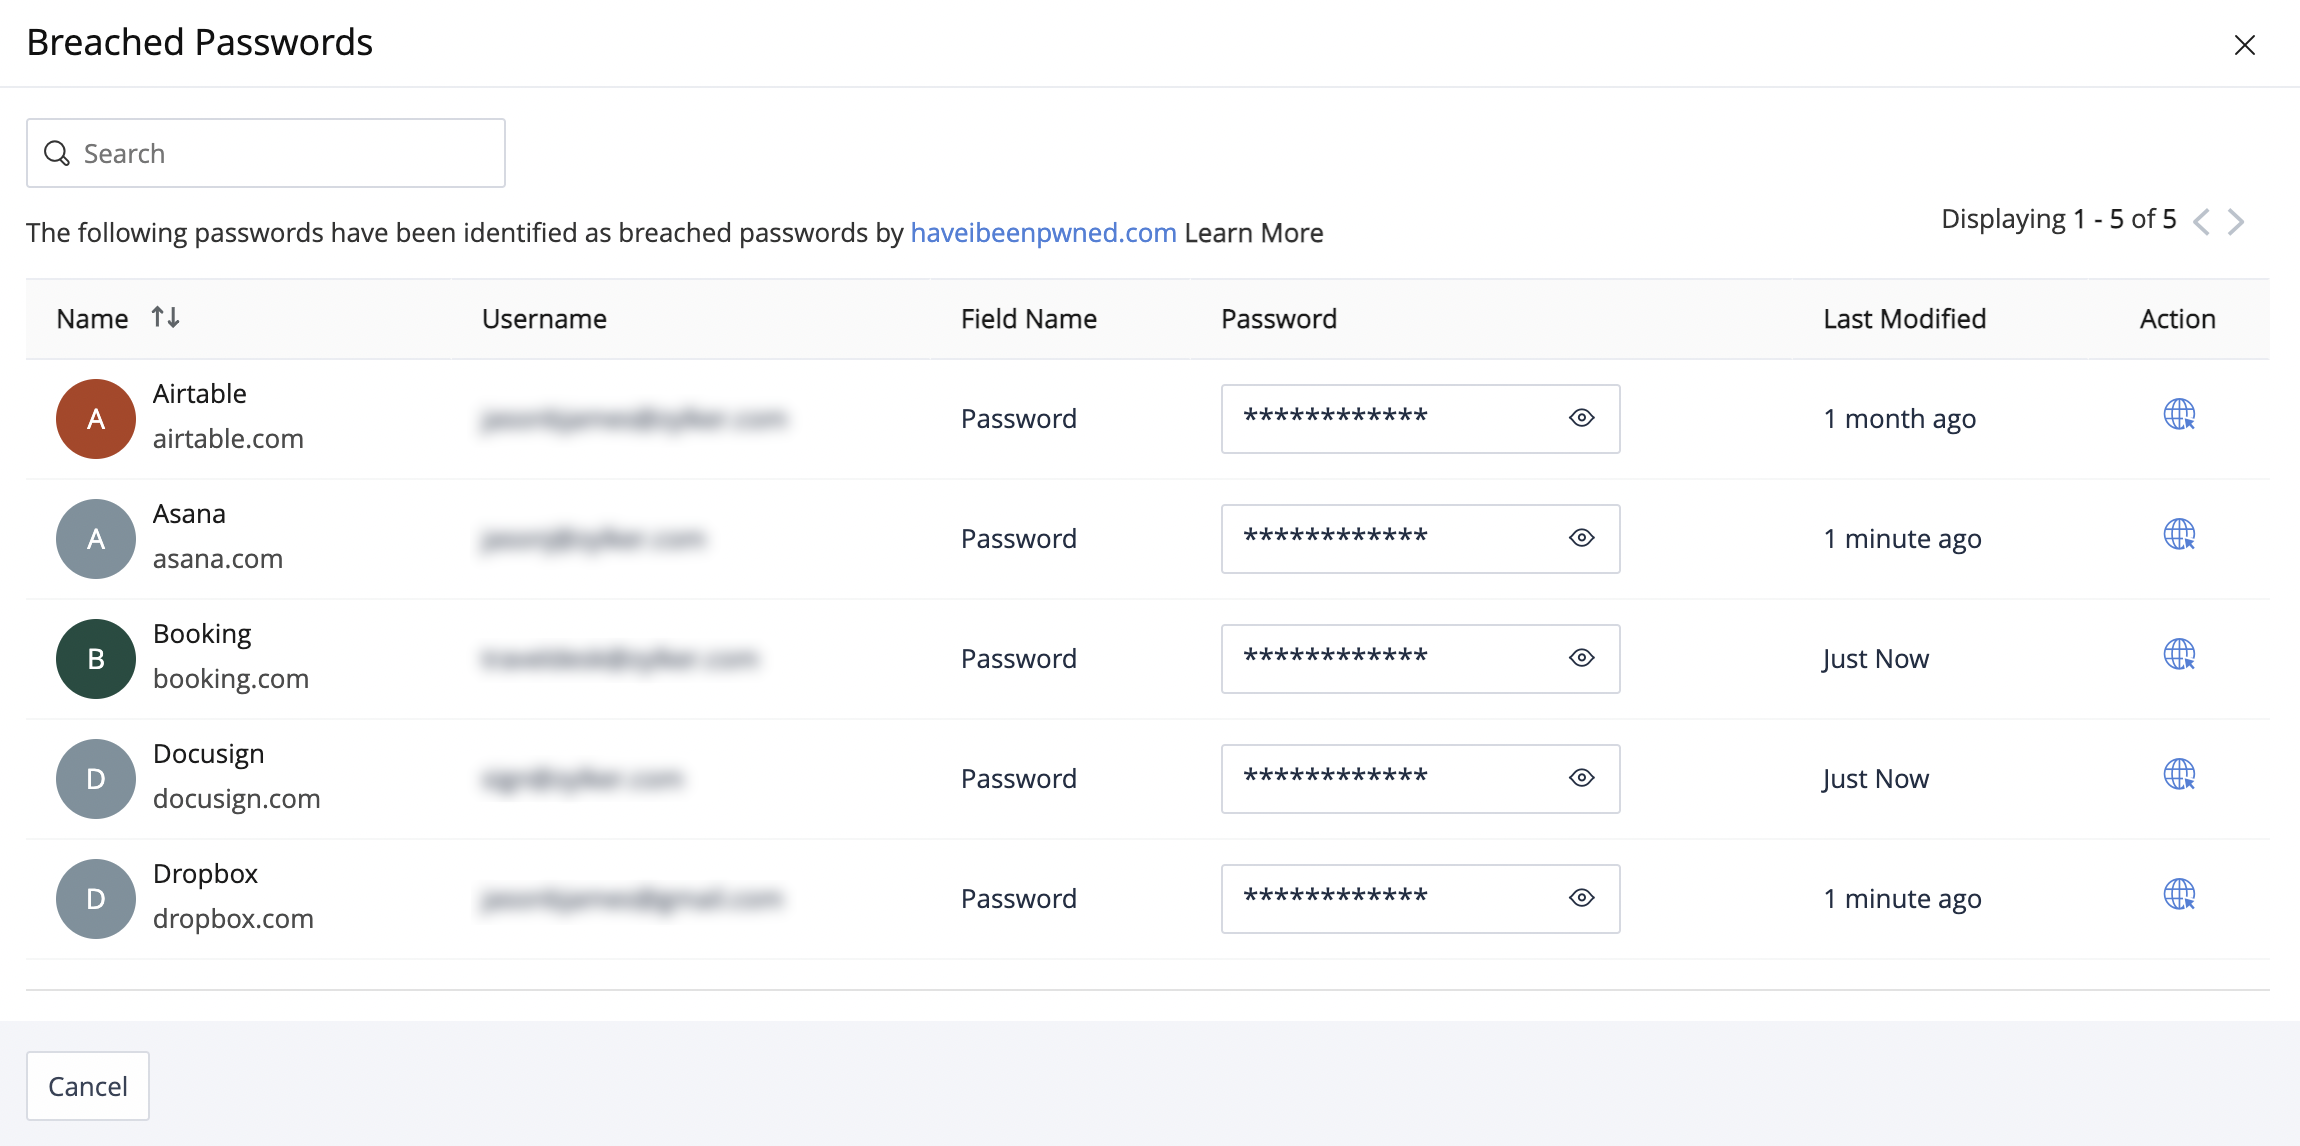
Task: Go to the previous page of results
Action: [x=2201, y=221]
